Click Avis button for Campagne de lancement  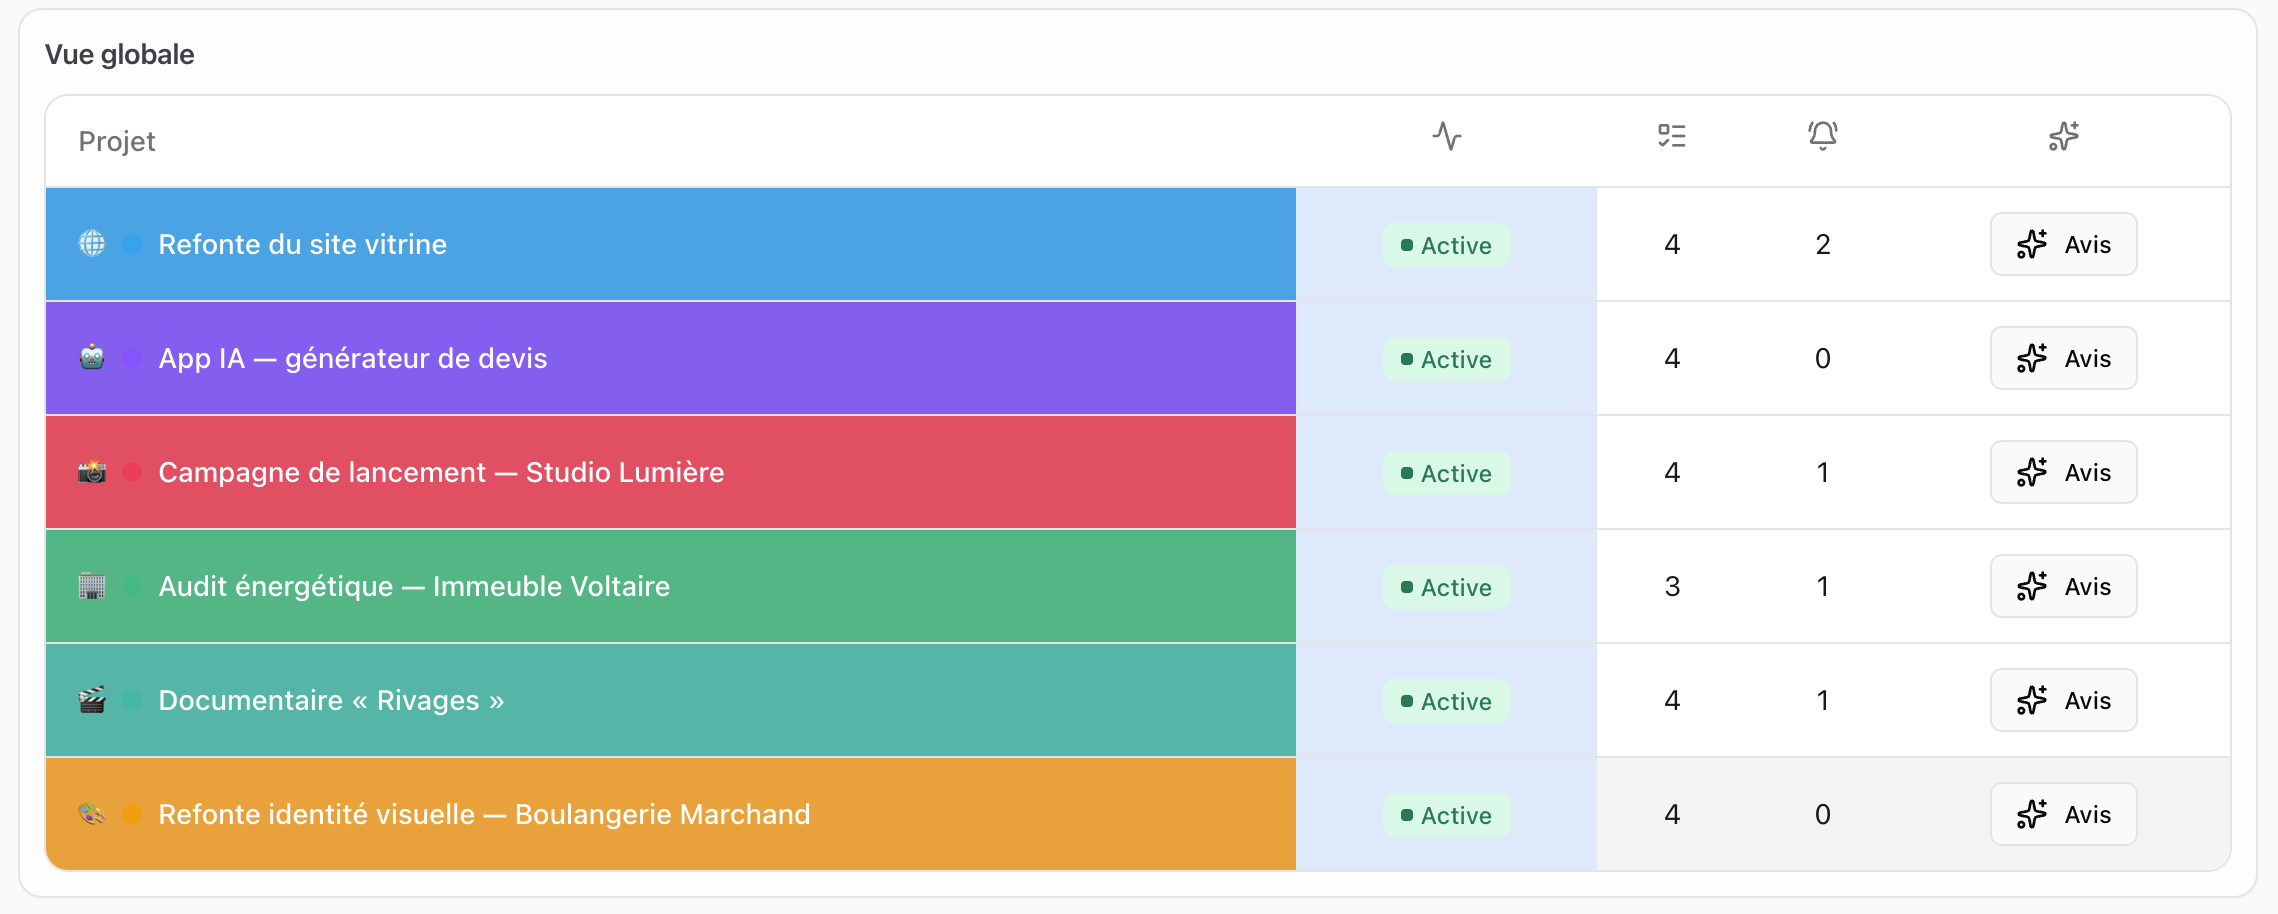coord(2063,472)
